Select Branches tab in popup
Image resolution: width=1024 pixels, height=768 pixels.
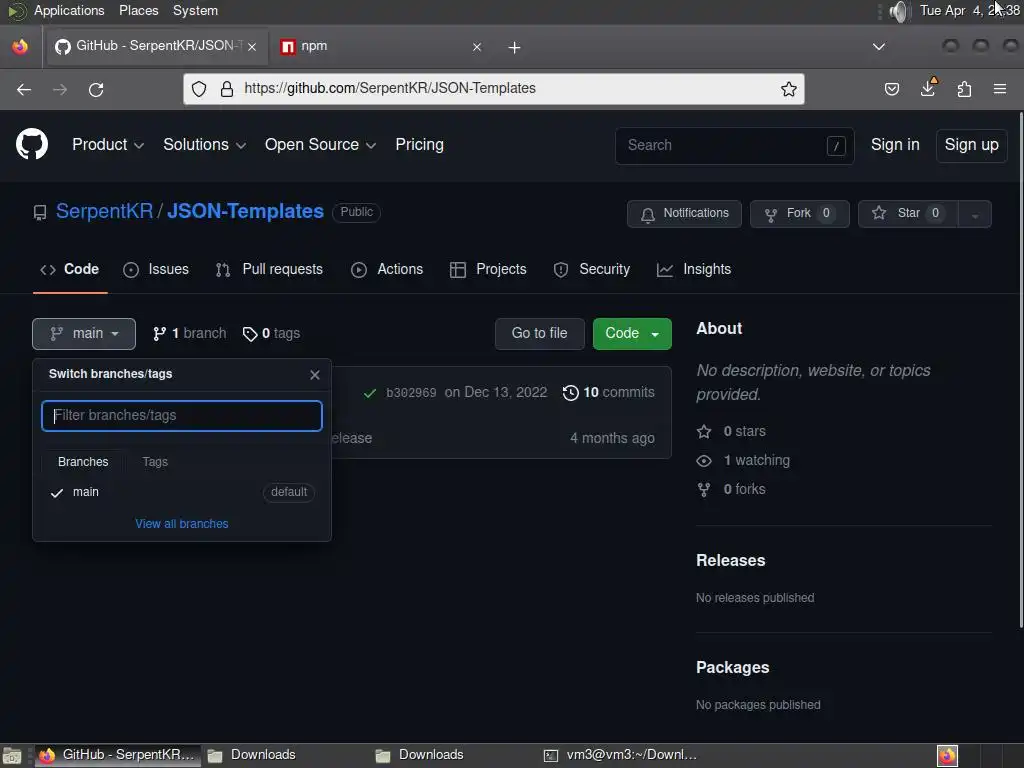tap(83, 462)
